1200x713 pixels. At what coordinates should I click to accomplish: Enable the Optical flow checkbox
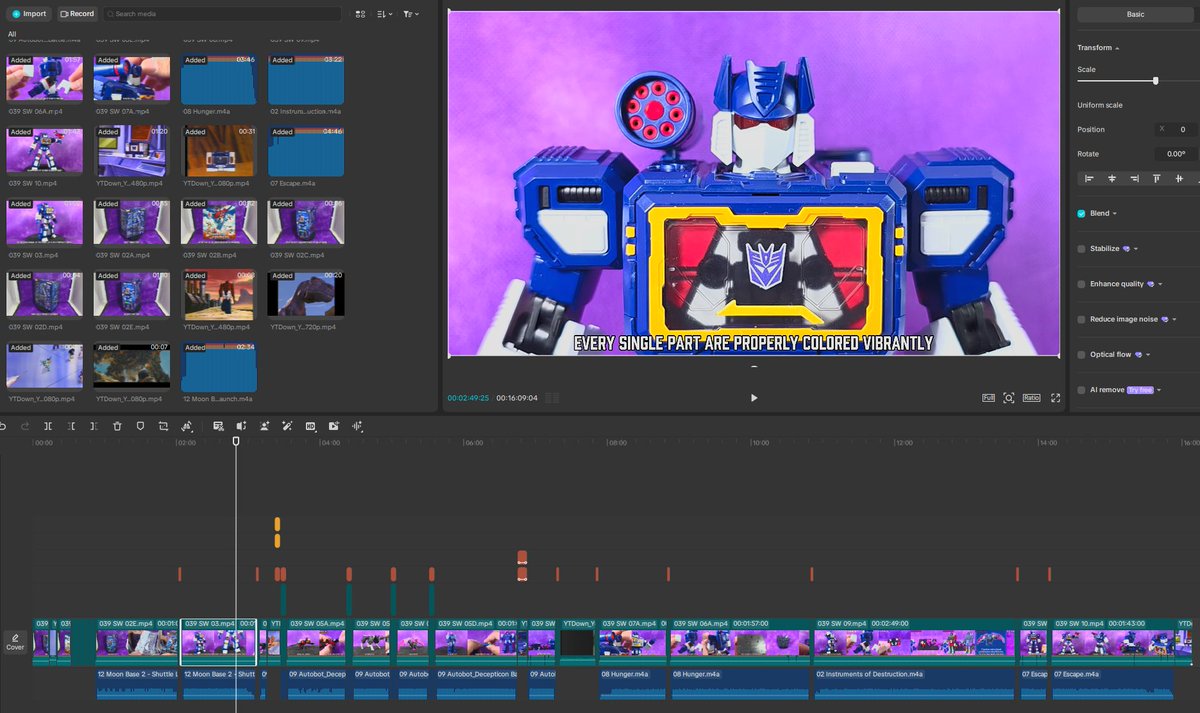tap(1081, 354)
